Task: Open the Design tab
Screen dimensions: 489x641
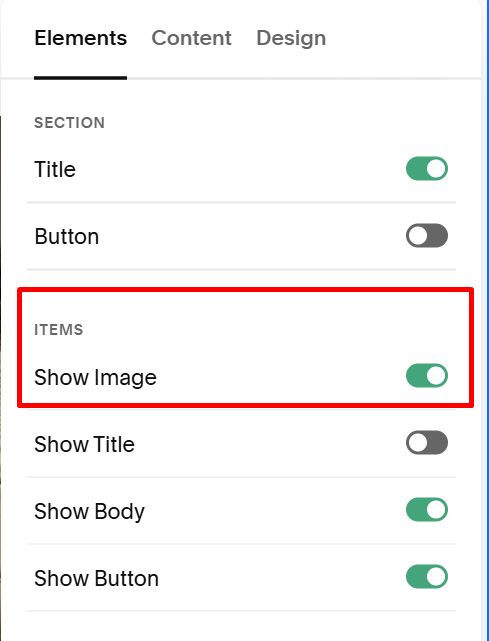Action: tap(291, 38)
